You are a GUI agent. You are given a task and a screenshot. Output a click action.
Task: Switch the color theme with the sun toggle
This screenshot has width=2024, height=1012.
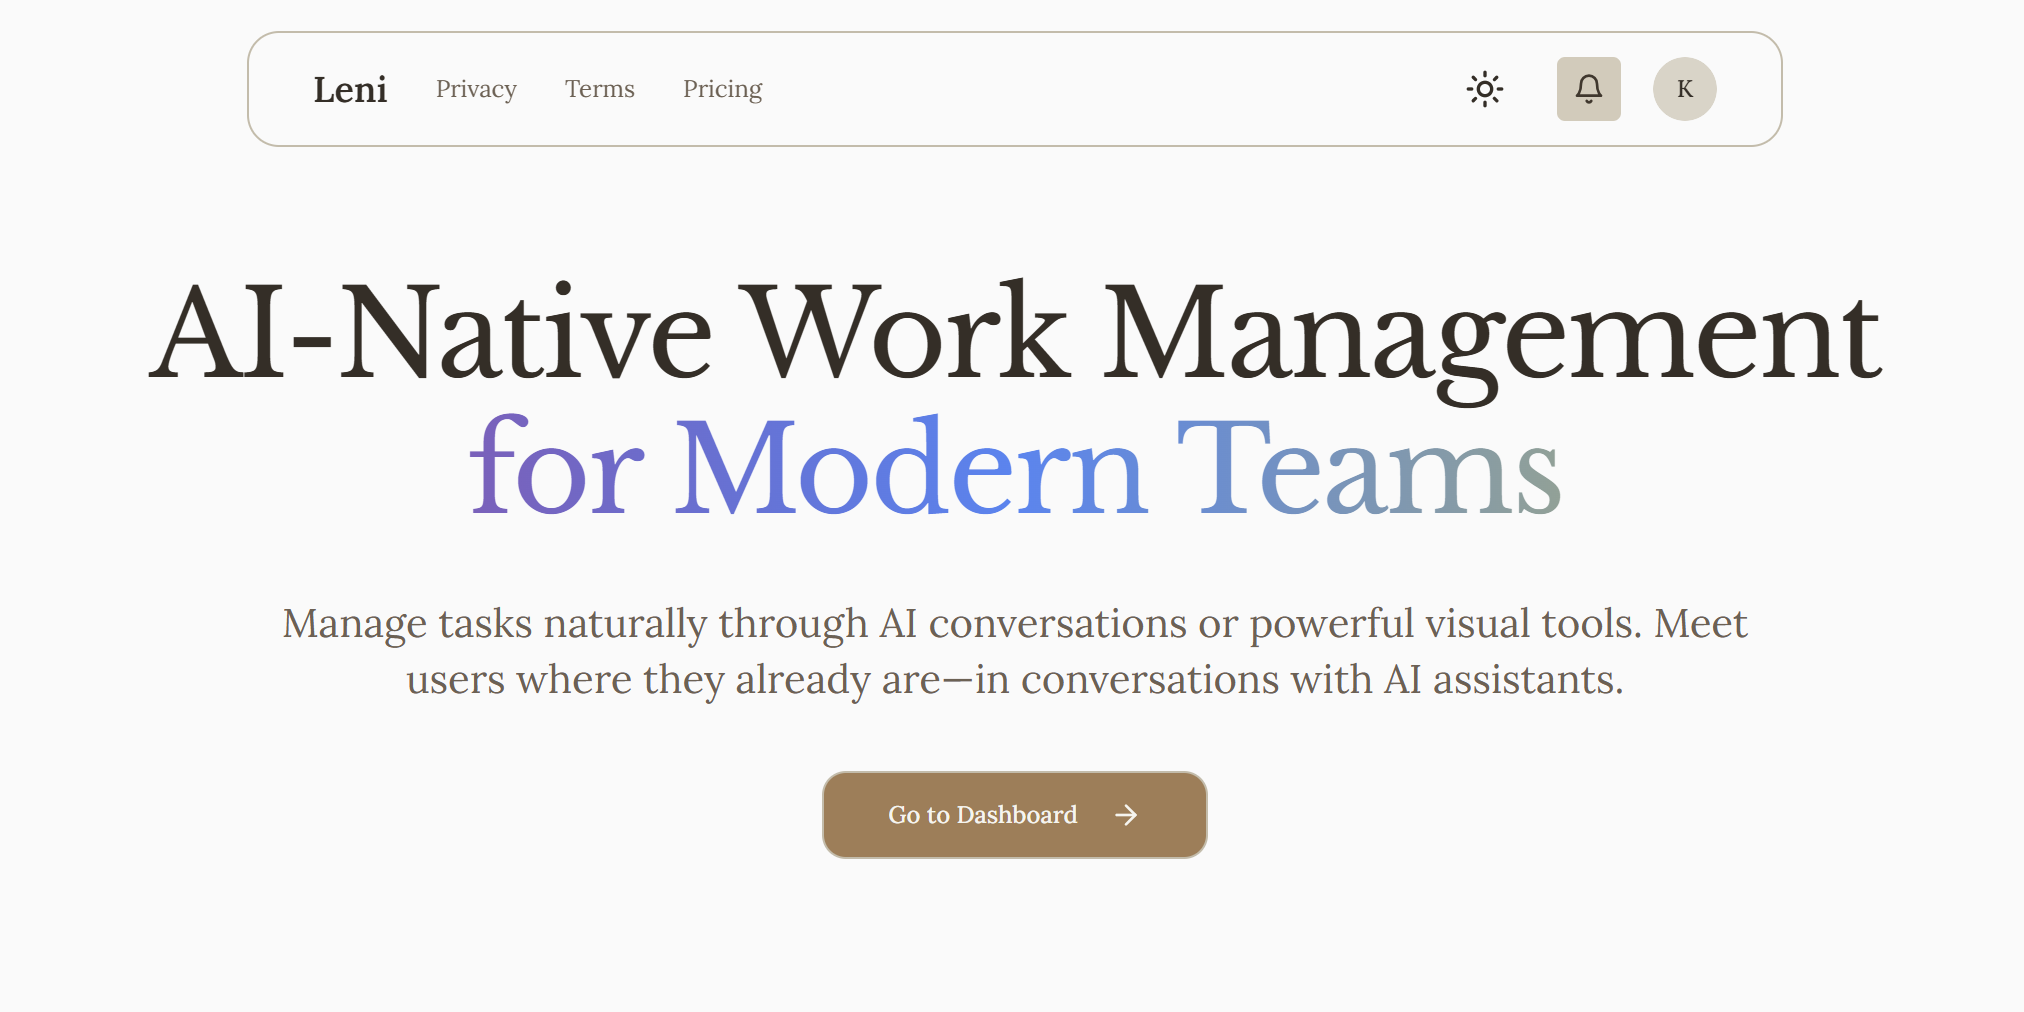(x=1485, y=89)
